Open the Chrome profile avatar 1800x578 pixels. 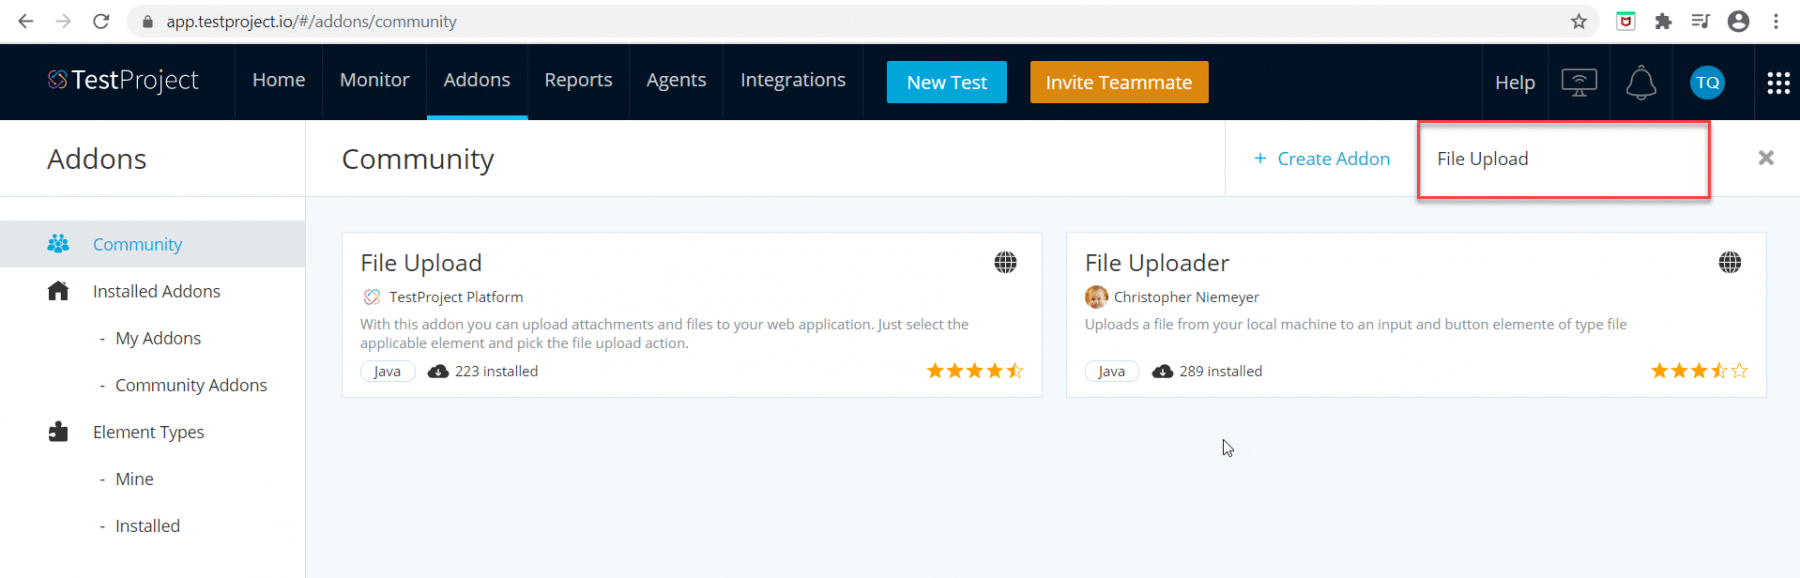point(1739,21)
